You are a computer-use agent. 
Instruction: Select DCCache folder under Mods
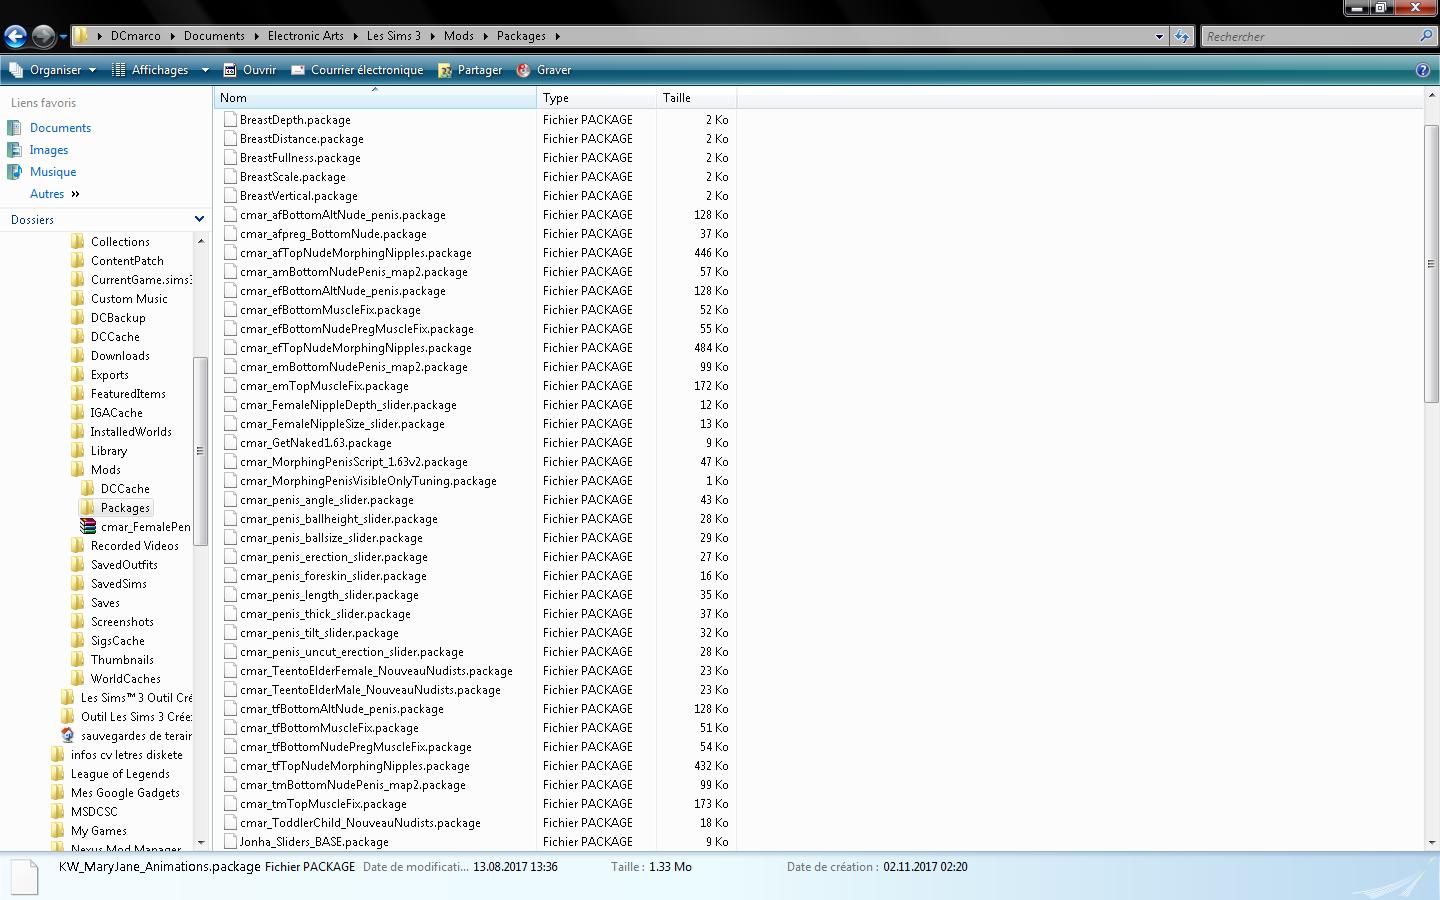point(125,489)
